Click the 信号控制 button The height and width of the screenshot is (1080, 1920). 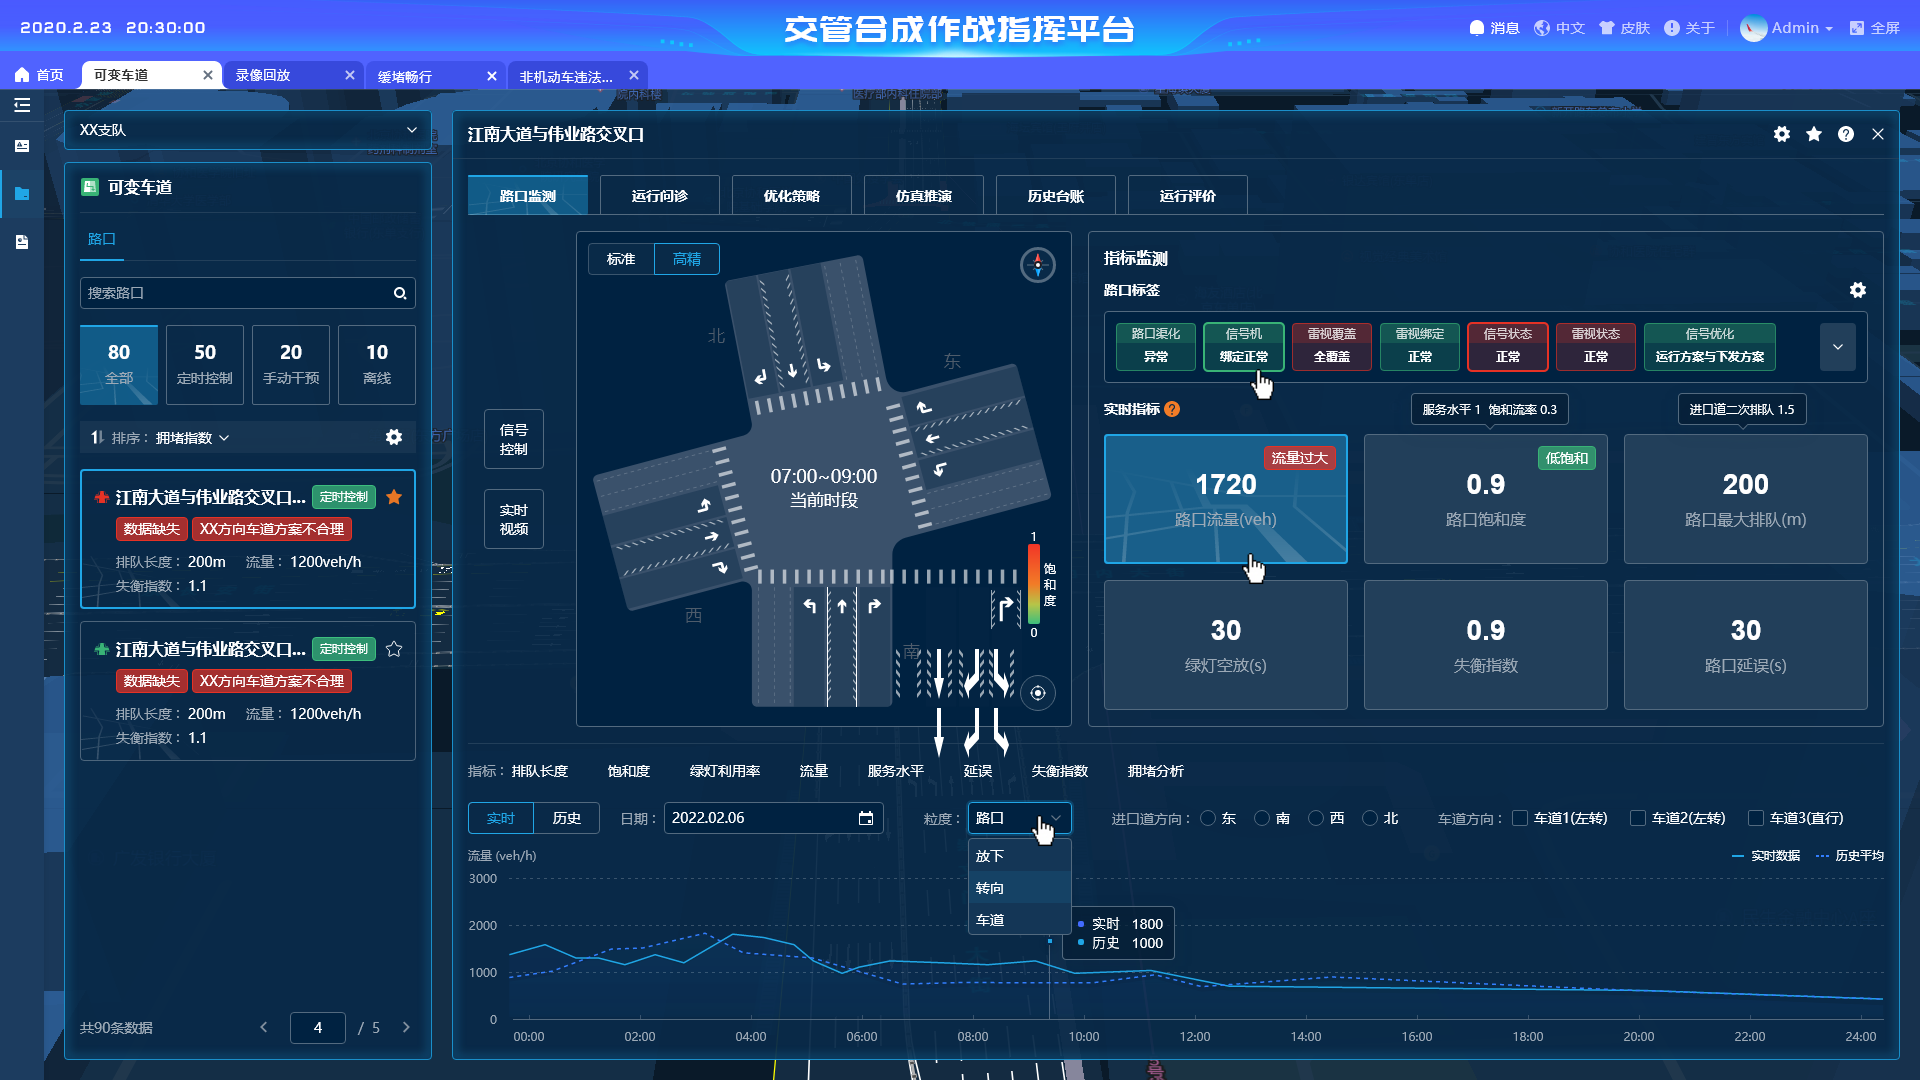click(514, 439)
